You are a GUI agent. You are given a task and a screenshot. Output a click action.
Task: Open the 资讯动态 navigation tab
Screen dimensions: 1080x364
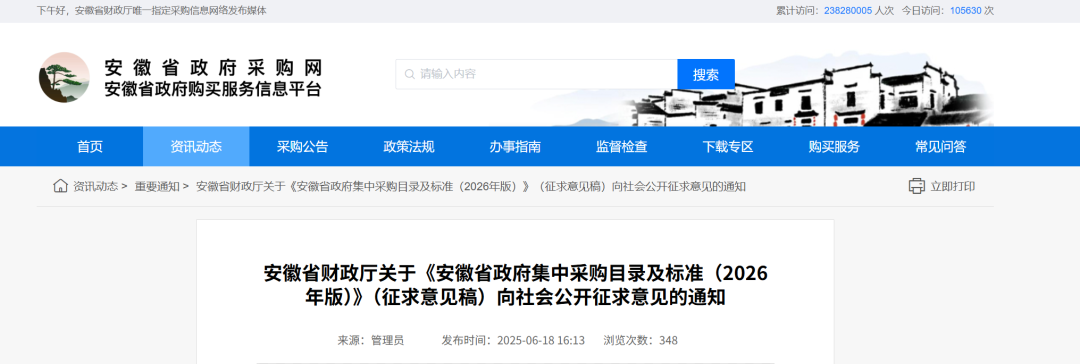196,146
